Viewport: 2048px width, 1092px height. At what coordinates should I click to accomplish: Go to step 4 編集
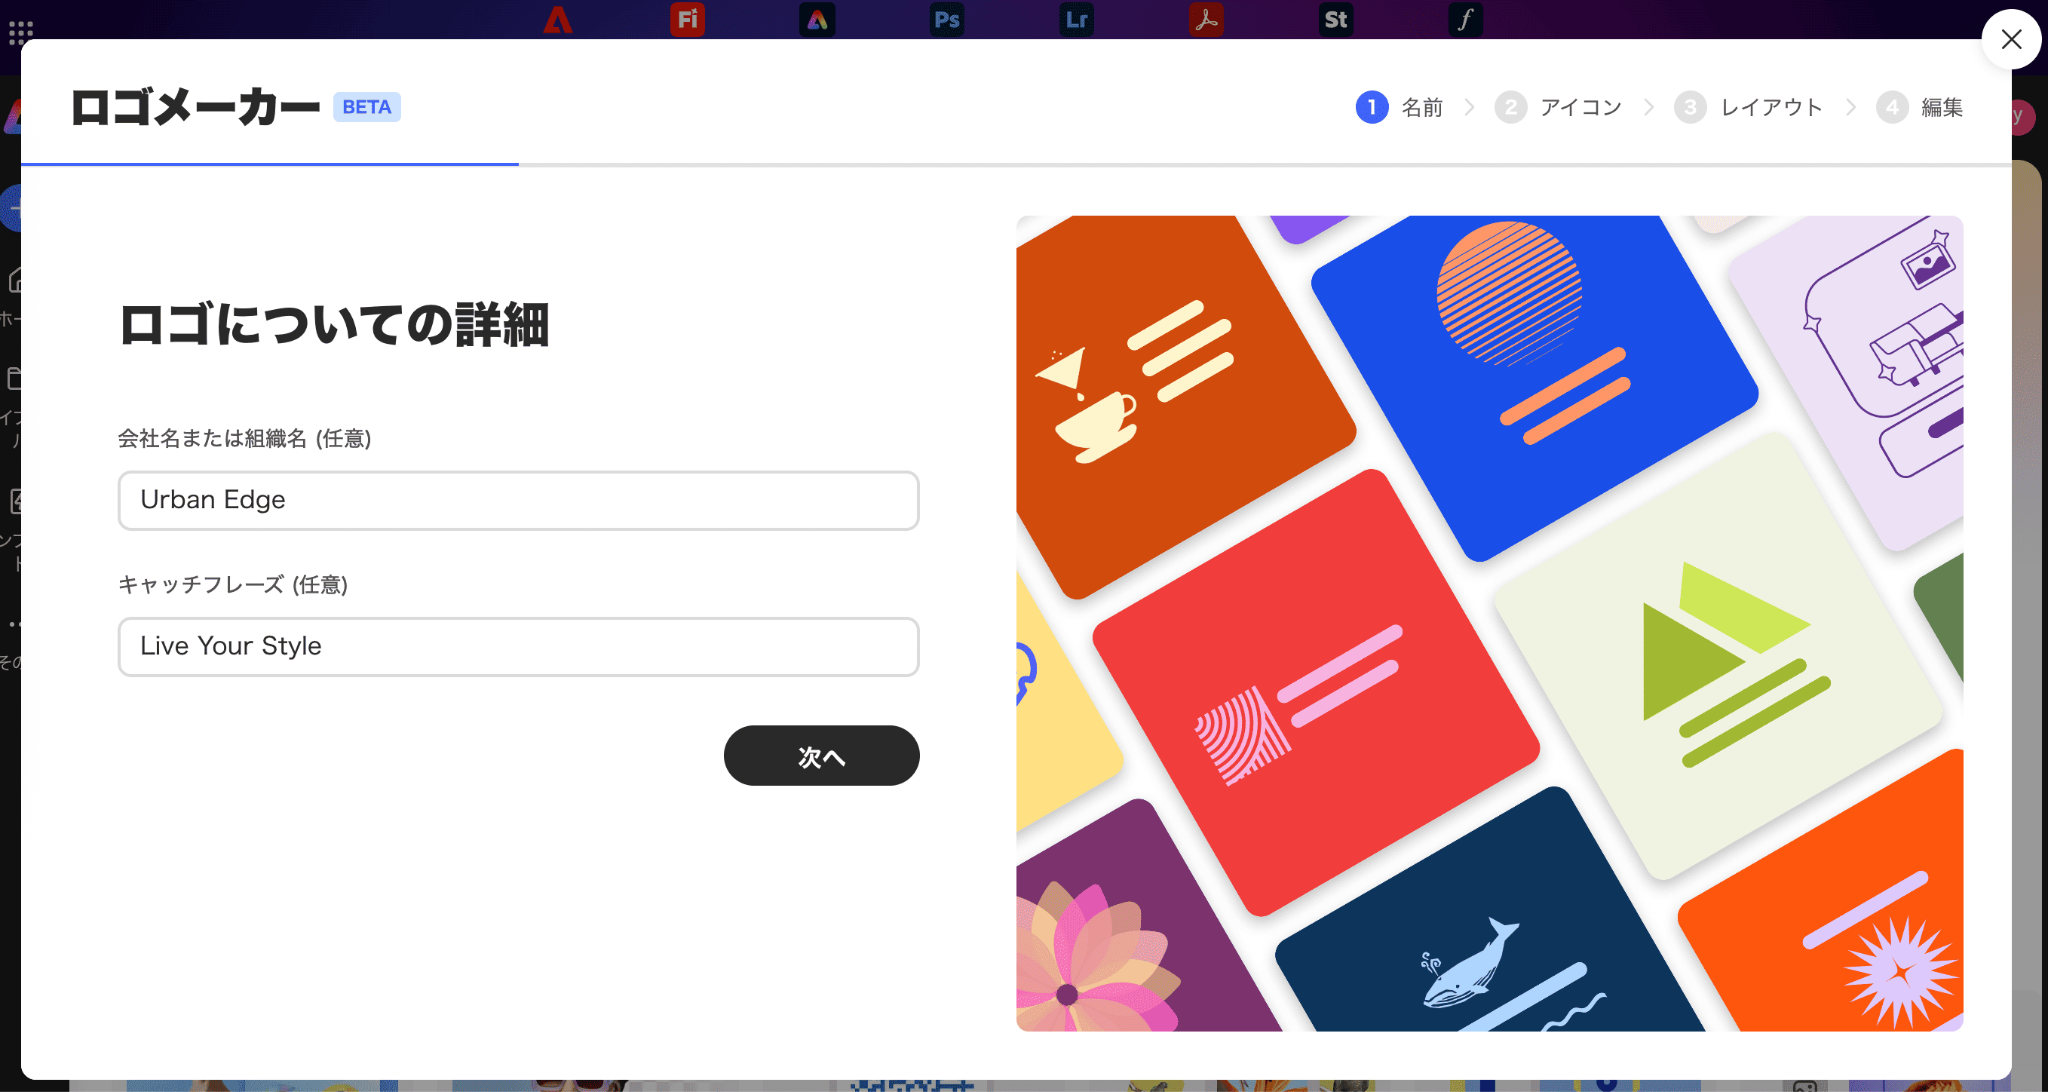pyautogui.click(x=1919, y=107)
